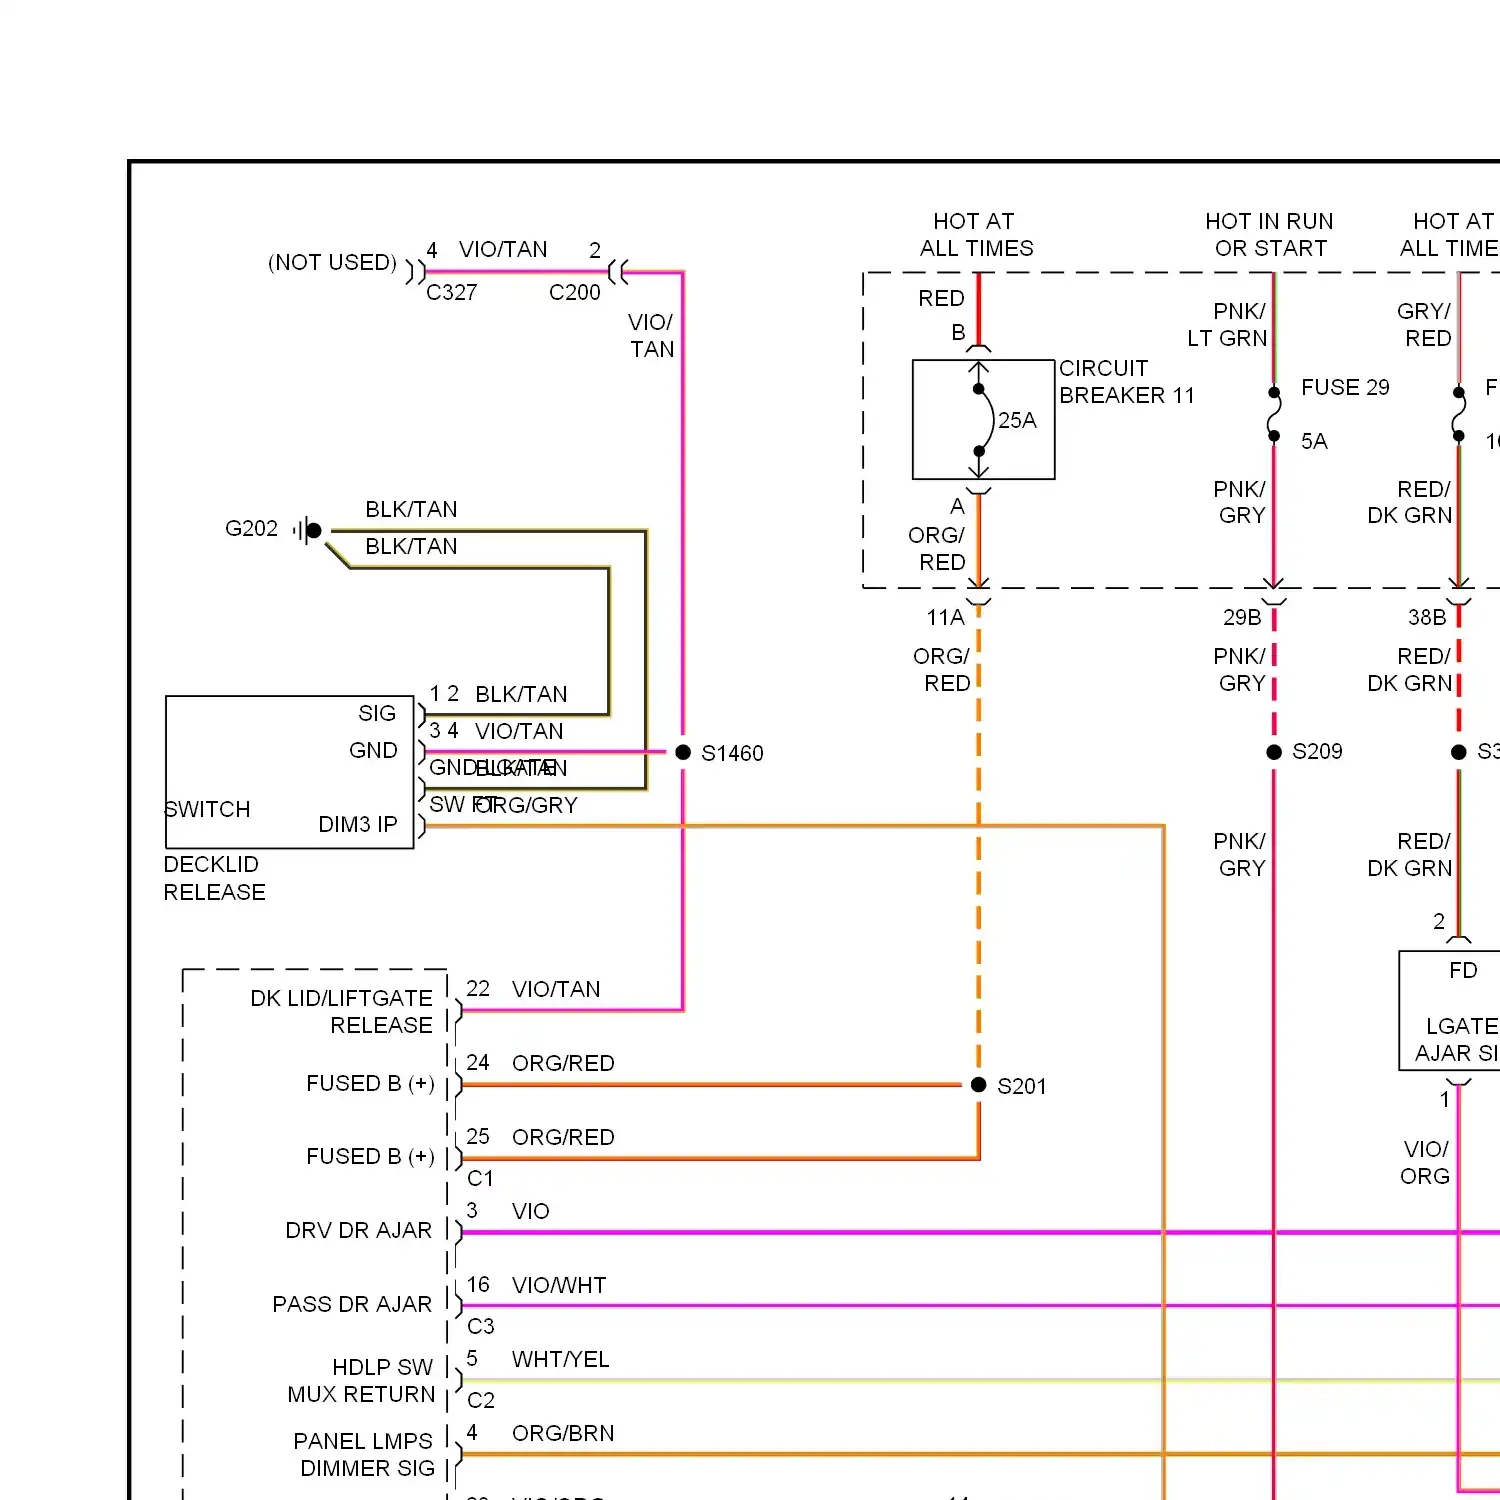Click the C3 connector label
The image size is (1500, 1500).
coord(480,1326)
